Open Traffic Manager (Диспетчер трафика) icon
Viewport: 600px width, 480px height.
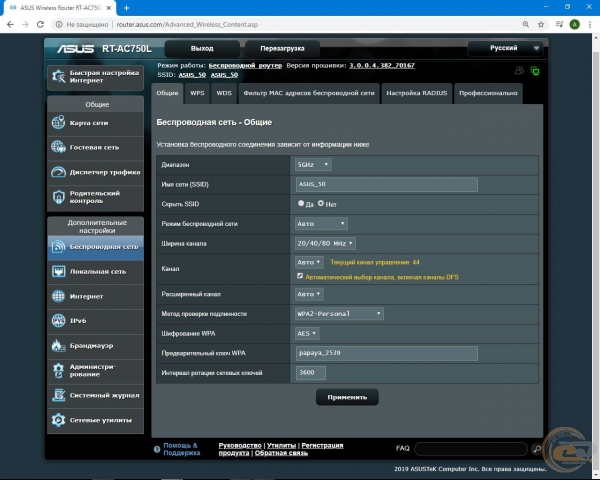click(x=59, y=172)
